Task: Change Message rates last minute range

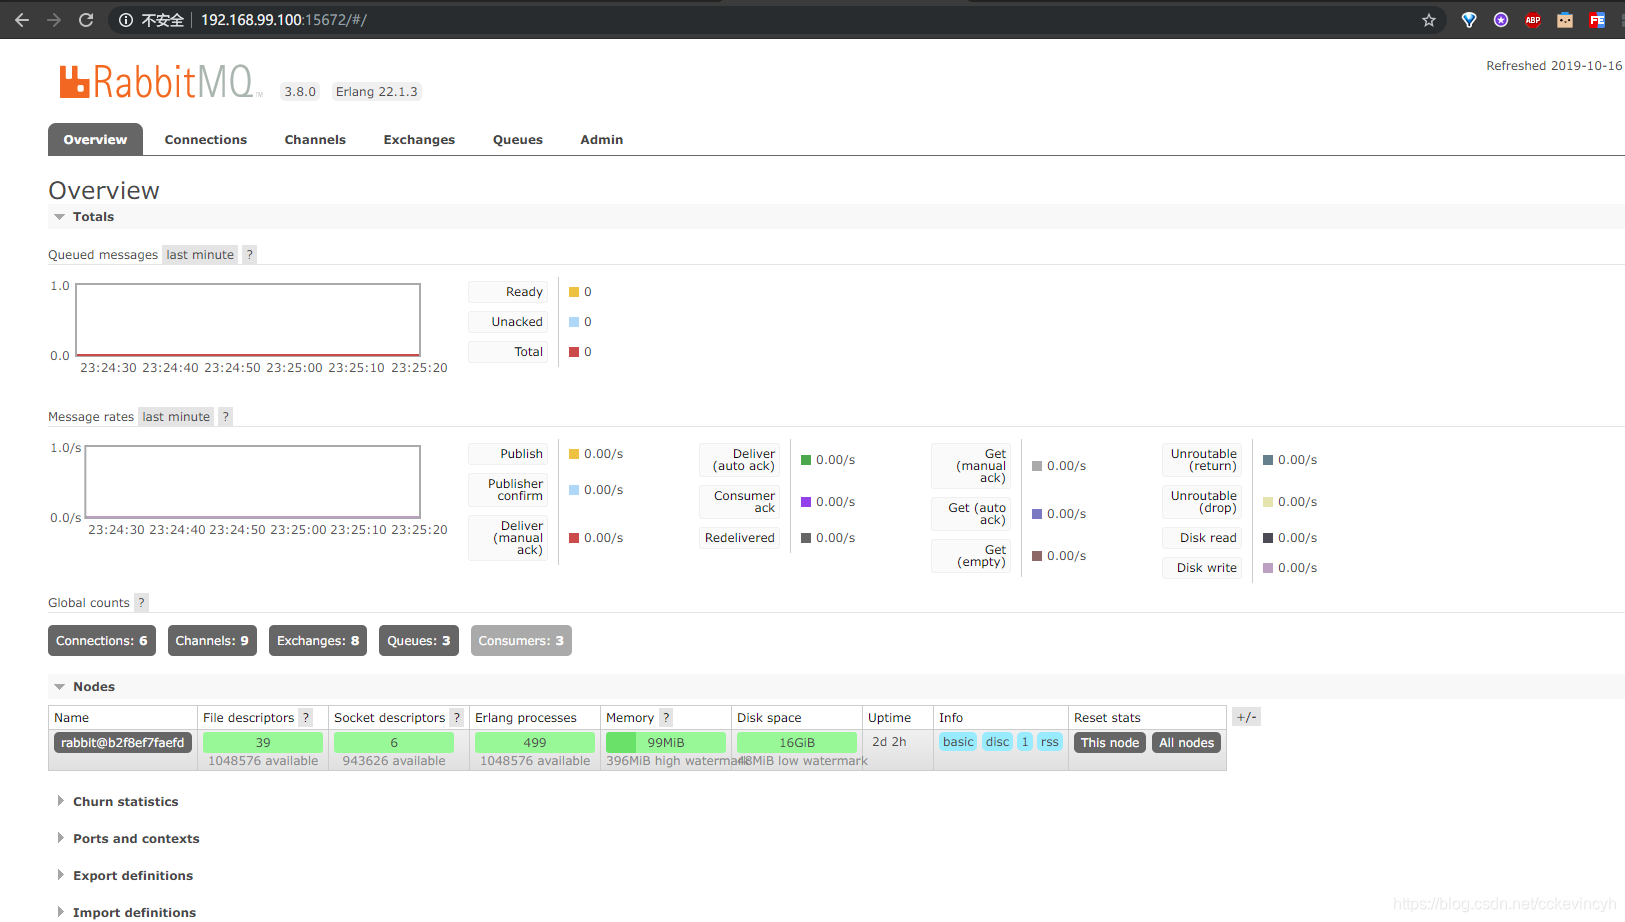Action: [x=176, y=417]
